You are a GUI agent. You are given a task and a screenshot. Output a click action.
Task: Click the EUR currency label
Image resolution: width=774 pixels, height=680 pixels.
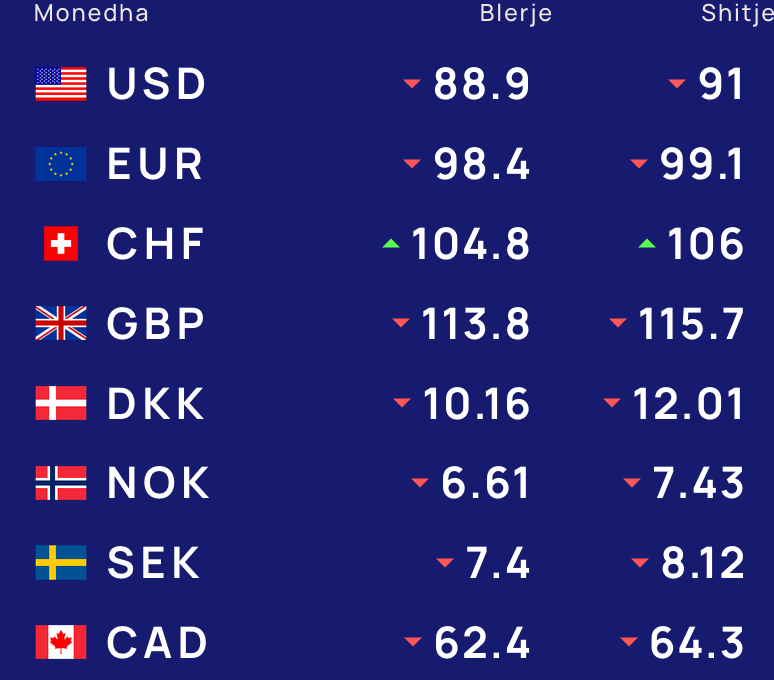[155, 164]
